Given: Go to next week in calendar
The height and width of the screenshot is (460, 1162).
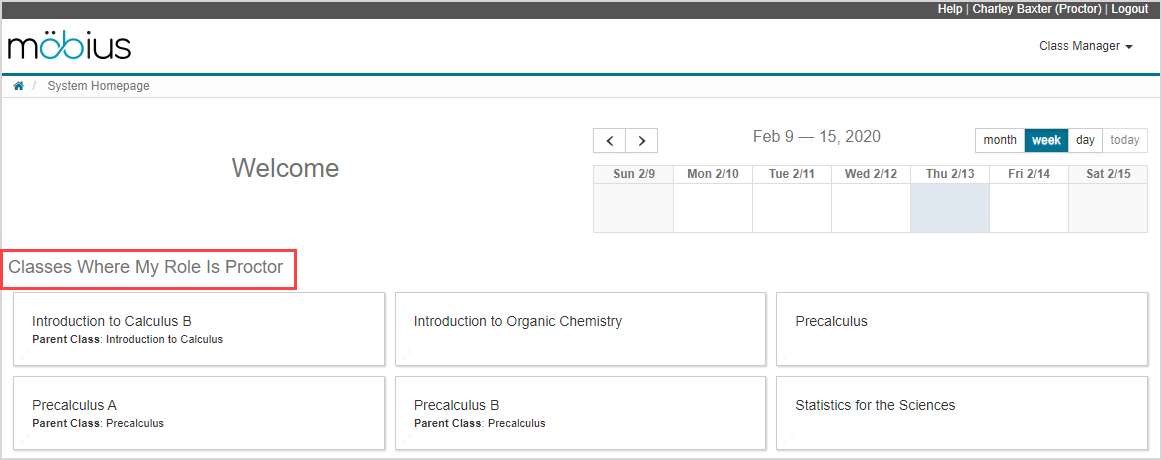Looking at the screenshot, I should pyautogui.click(x=642, y=141).
